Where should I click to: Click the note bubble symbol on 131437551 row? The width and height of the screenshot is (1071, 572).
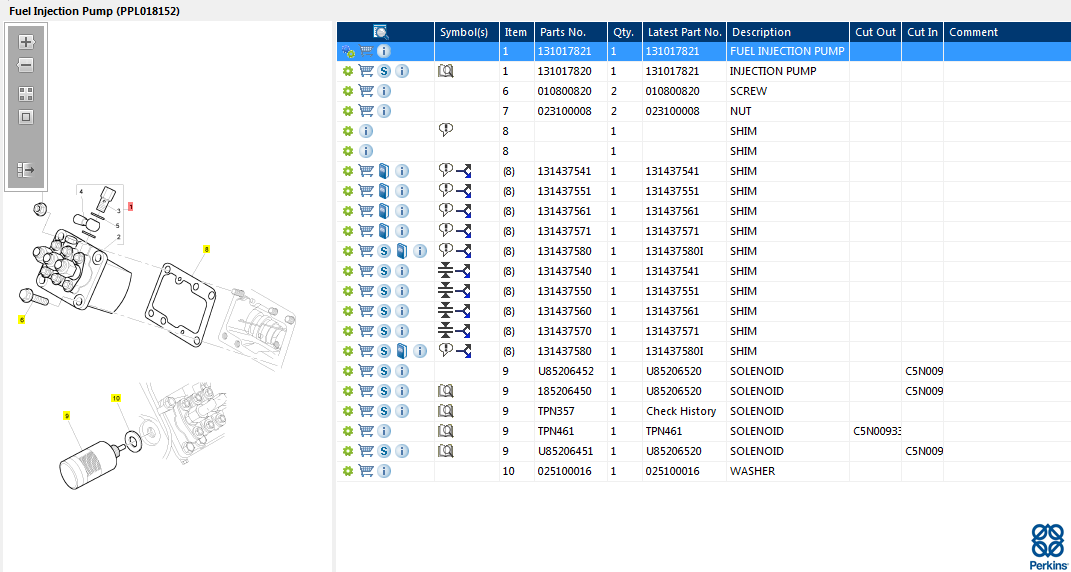[446, 190]
